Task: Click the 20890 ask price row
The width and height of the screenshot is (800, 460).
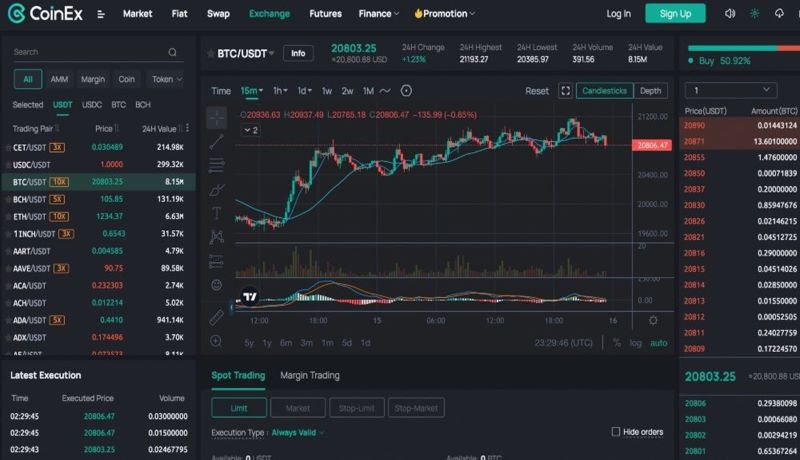Action: pyautogui.click(x=740, y=125)
